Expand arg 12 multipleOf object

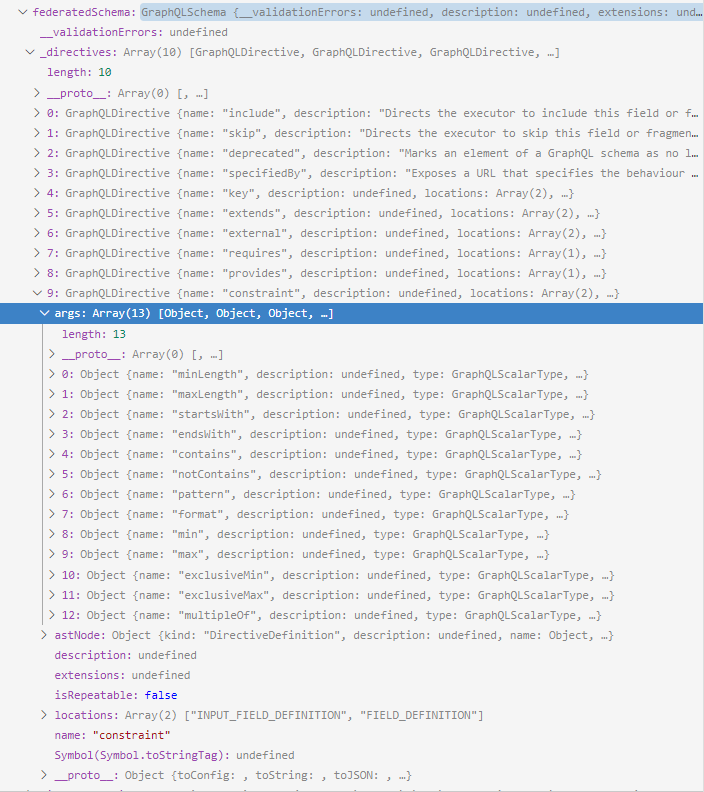(52, 615)
